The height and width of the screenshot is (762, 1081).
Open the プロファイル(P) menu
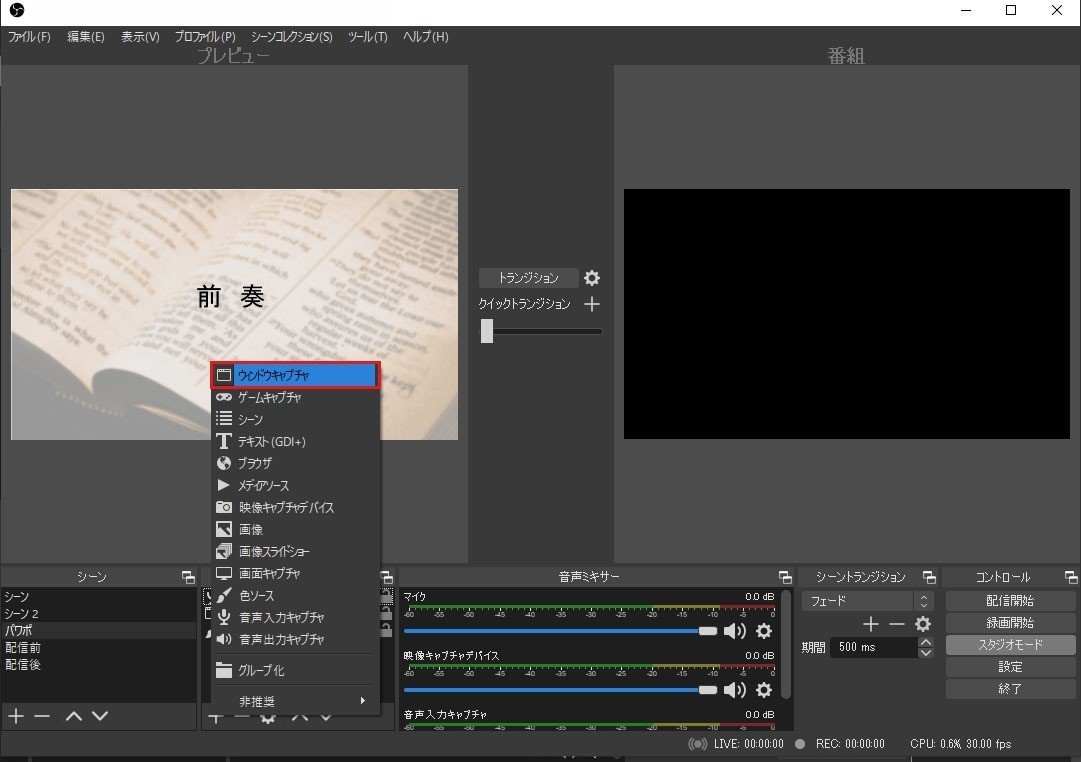pos(205,37)
